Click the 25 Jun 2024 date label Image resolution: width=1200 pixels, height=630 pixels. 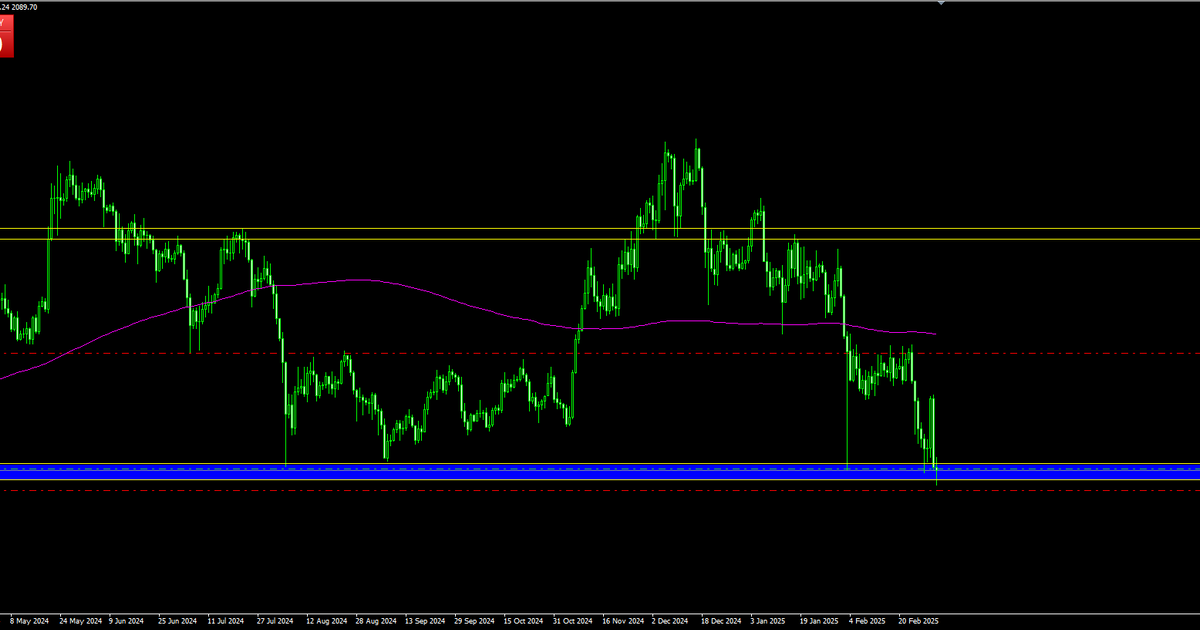point(177,620)
